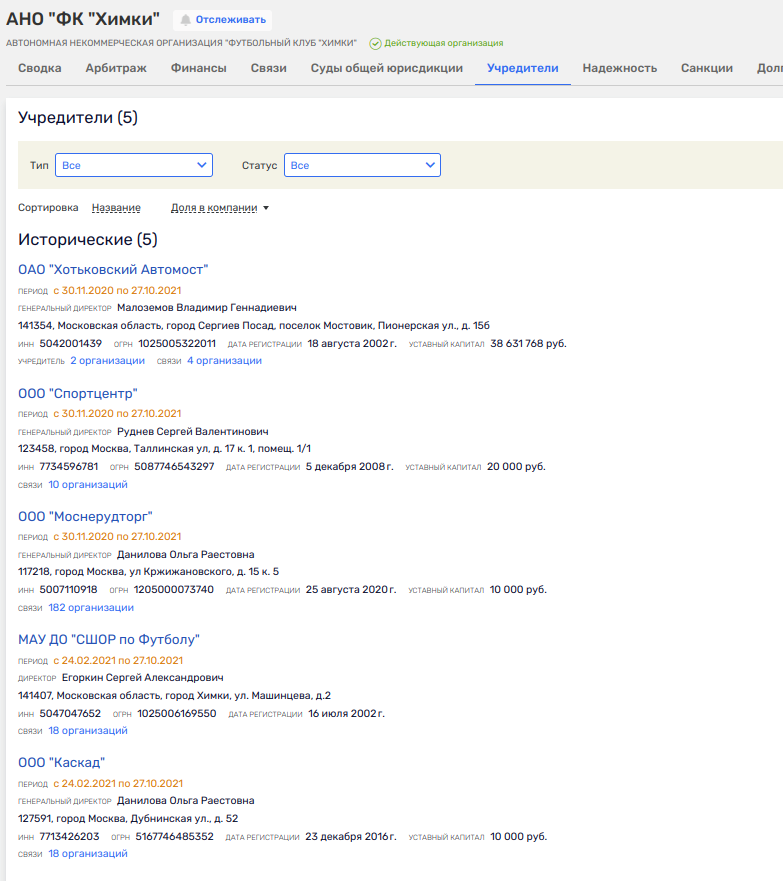The width and height of the screenshot is (783, 881).
Task: Open ОАО "Хотьковский Автомост" company page
Action: coord(113,270)
